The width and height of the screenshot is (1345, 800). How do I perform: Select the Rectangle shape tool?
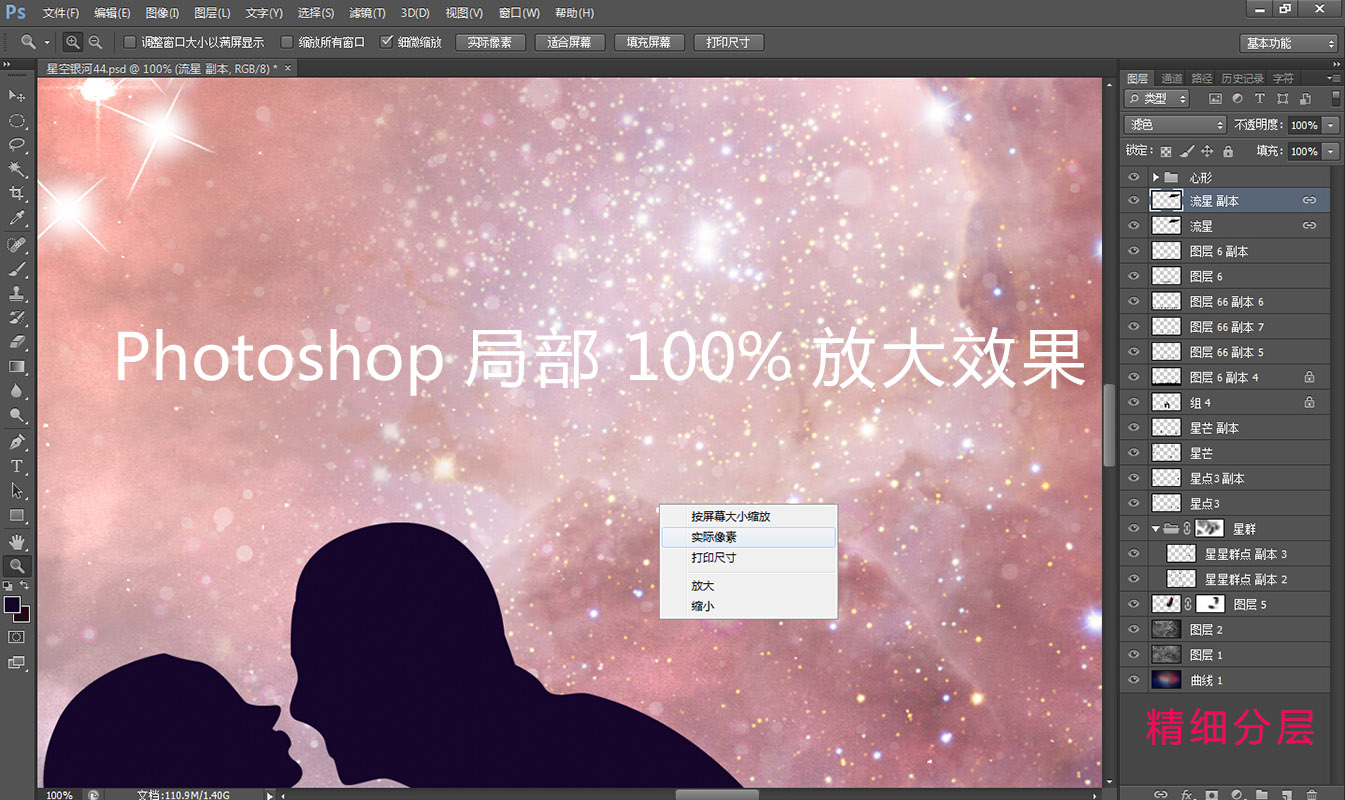click(x=17, y=515)
